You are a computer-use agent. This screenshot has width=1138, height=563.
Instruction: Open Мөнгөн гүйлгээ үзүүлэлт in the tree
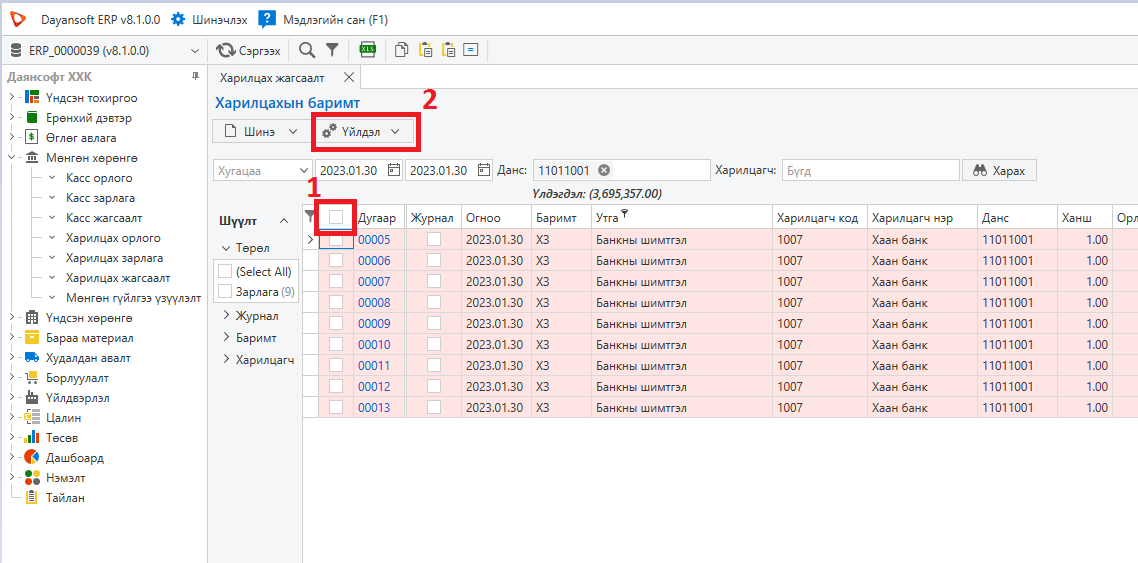(133, 297)
